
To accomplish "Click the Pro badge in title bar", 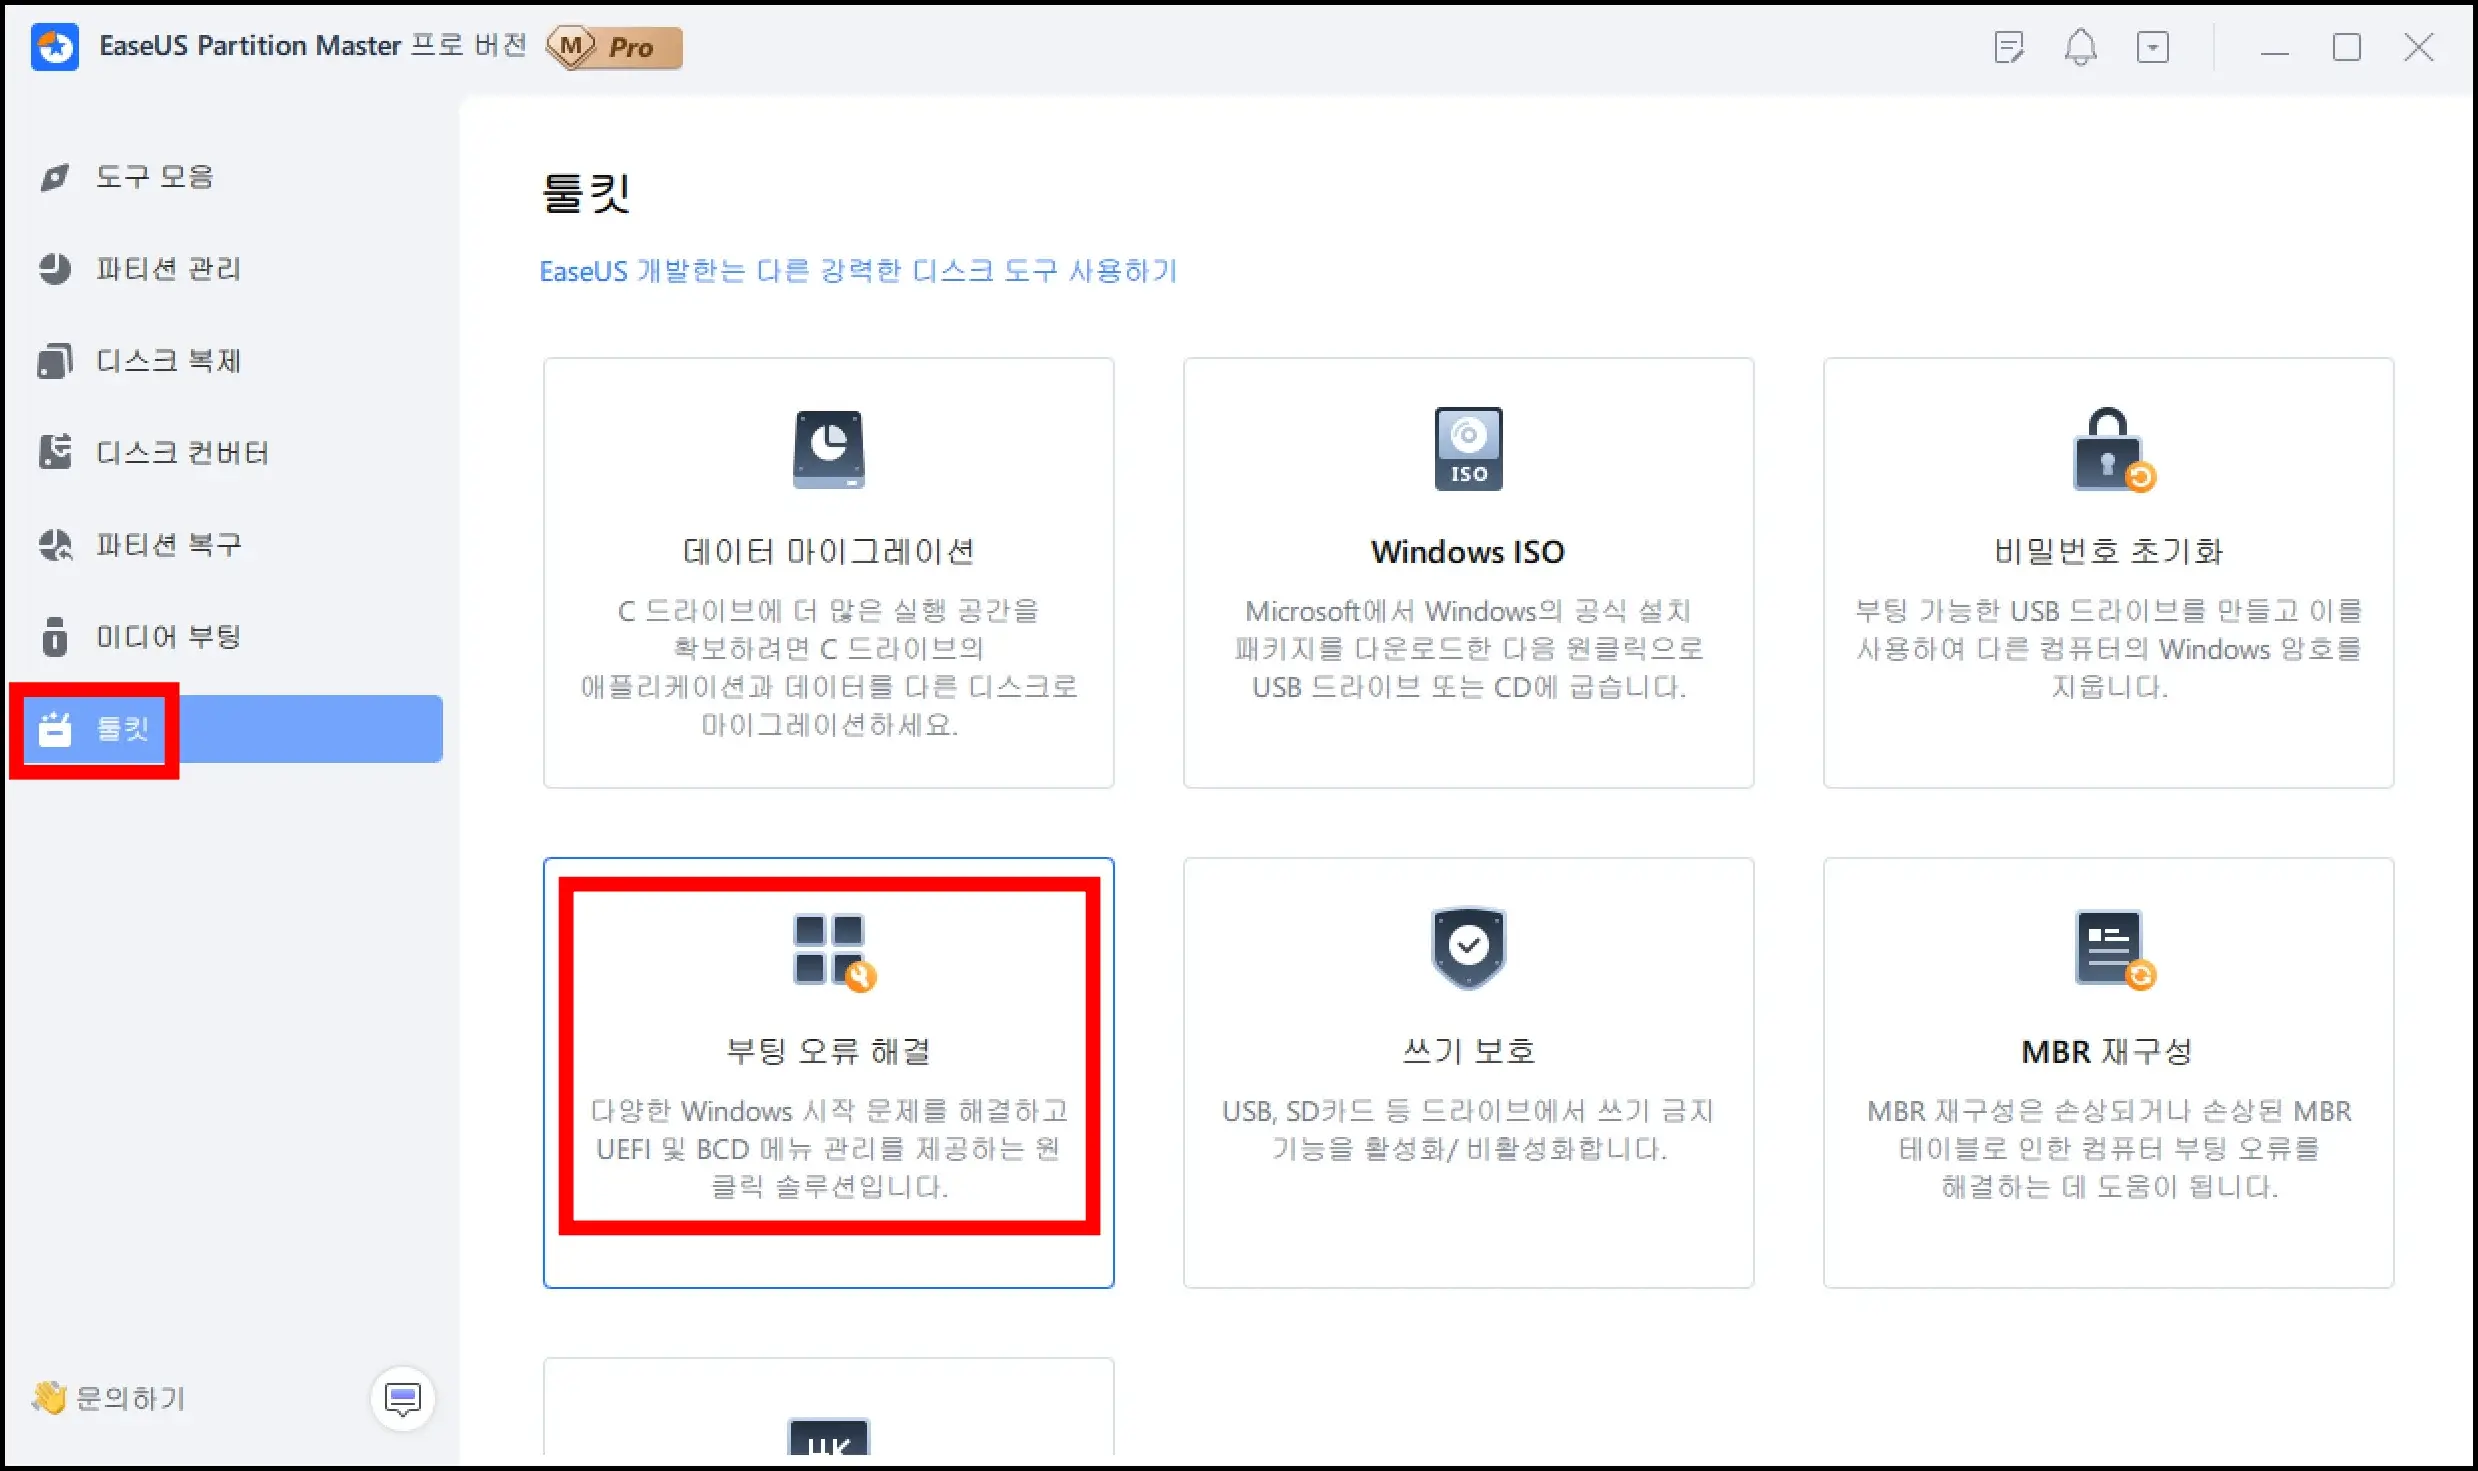I will click(615, 47).
